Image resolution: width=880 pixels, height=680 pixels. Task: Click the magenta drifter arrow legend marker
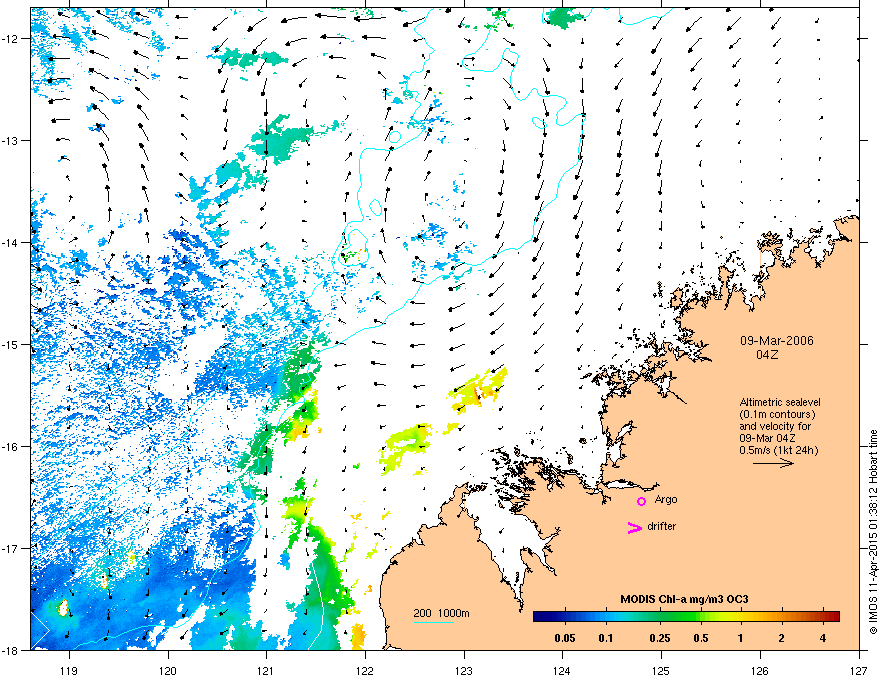pyautogui.click(x=635, y=527)
